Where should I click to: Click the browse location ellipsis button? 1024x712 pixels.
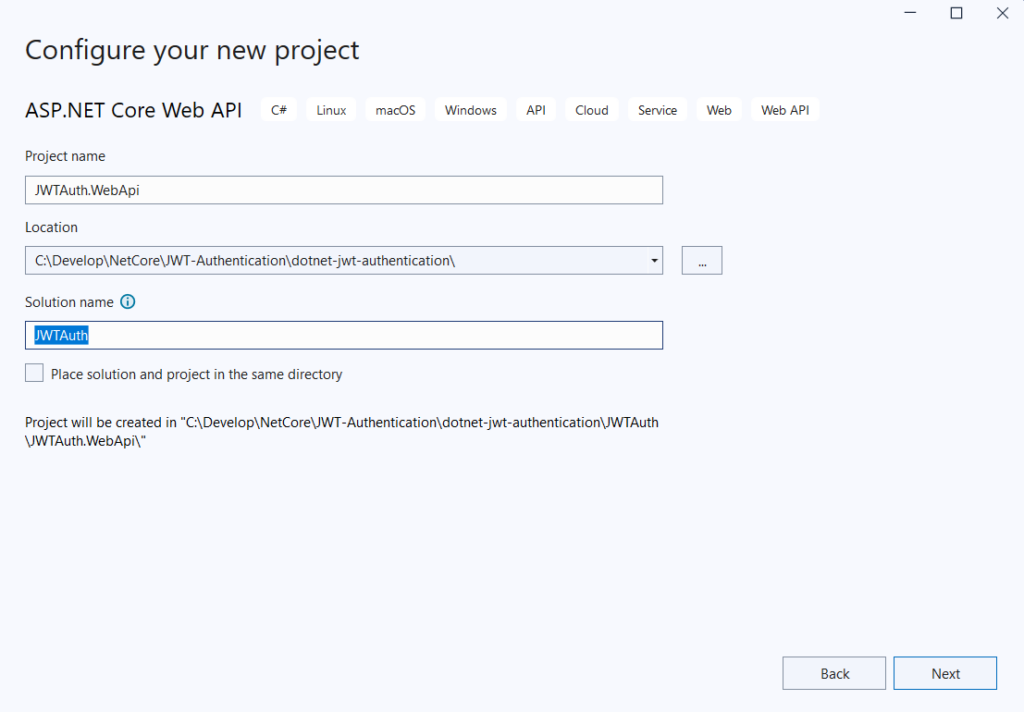pyautogui.click(x=702, y=261)
